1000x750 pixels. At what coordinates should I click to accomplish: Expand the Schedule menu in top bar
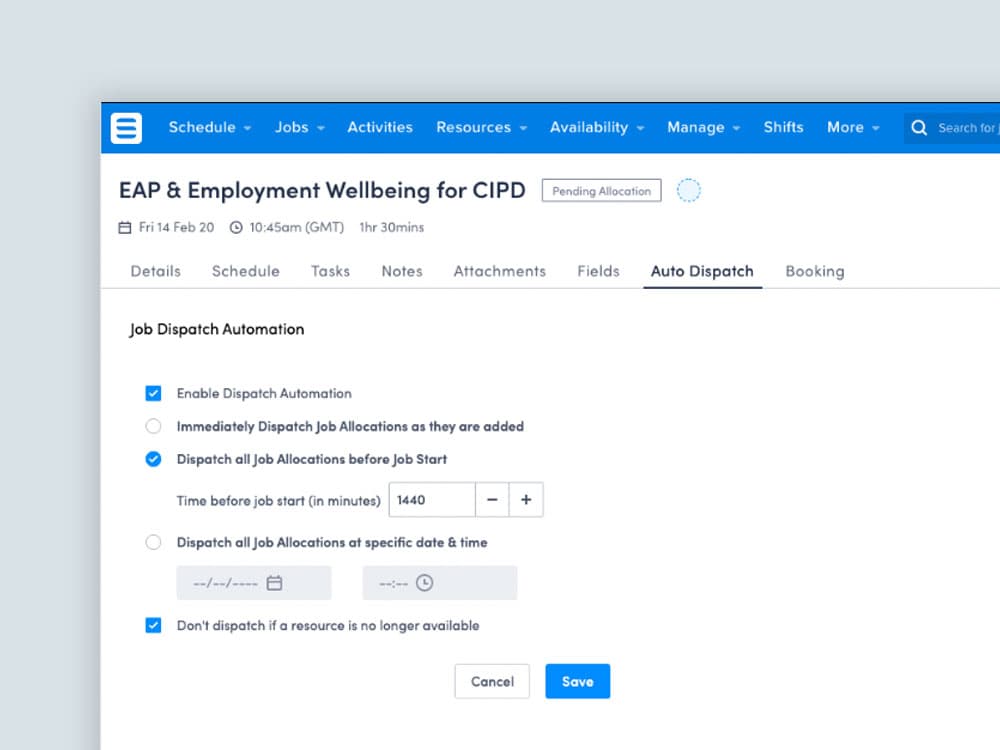coord(210,128)
